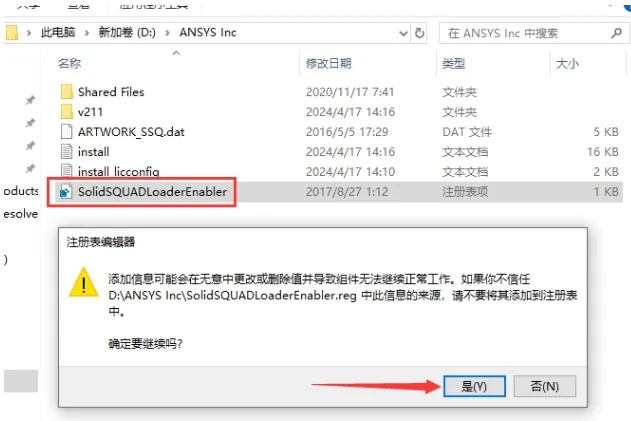Image resolution: width=631 pixels, height=421 pixels.
Task: Select the SolidSQUADLoaderEnabler registry file icon
Action: (x=66, y=192)
